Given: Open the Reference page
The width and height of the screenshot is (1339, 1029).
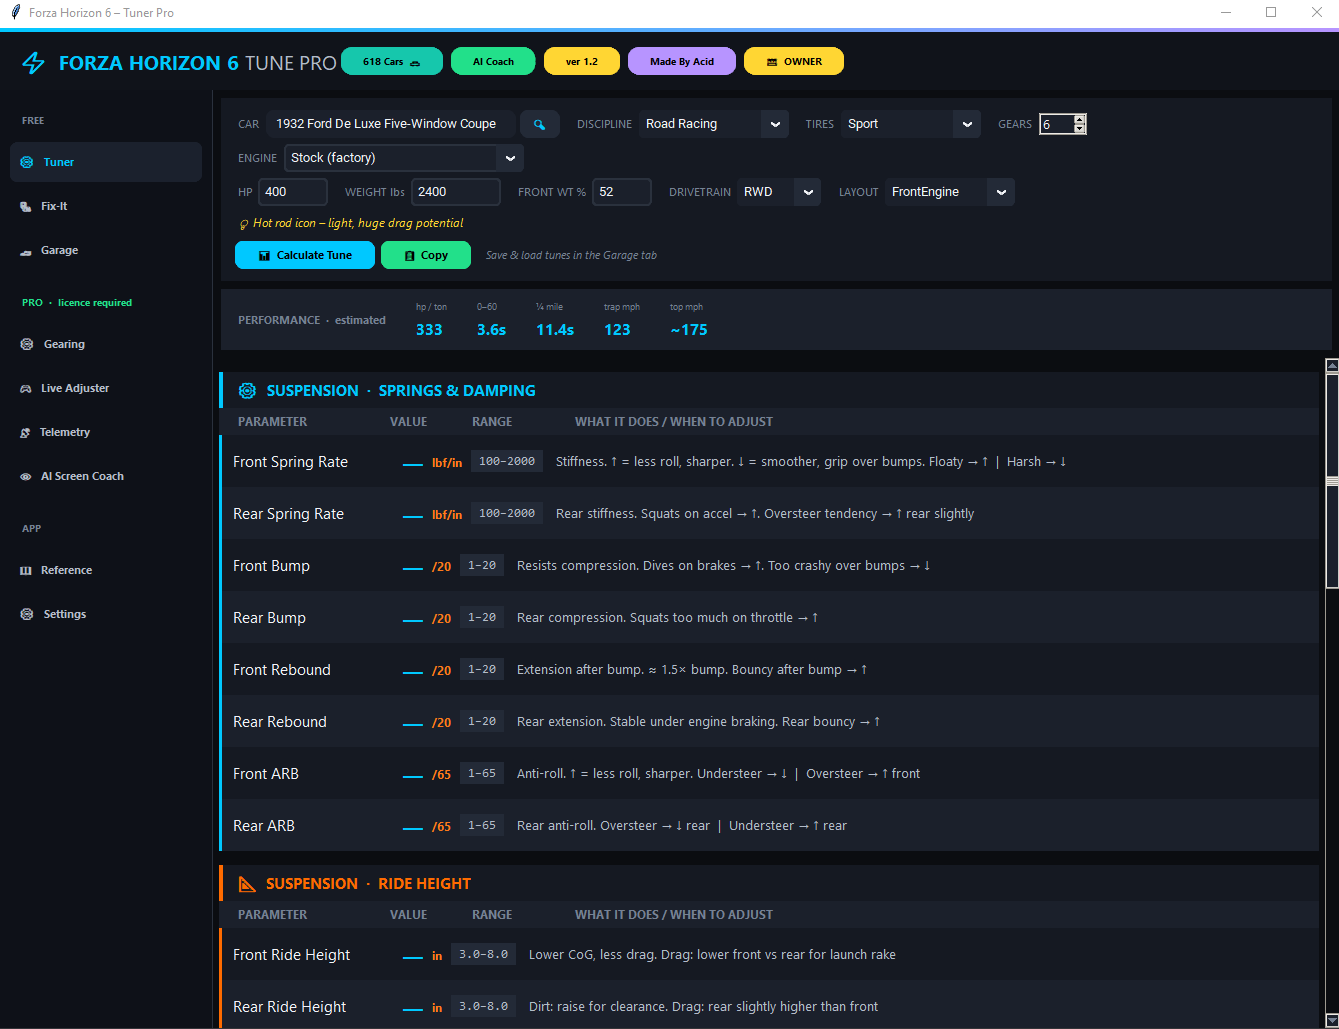Looking at the screenshot, I should tap(106, 570).
